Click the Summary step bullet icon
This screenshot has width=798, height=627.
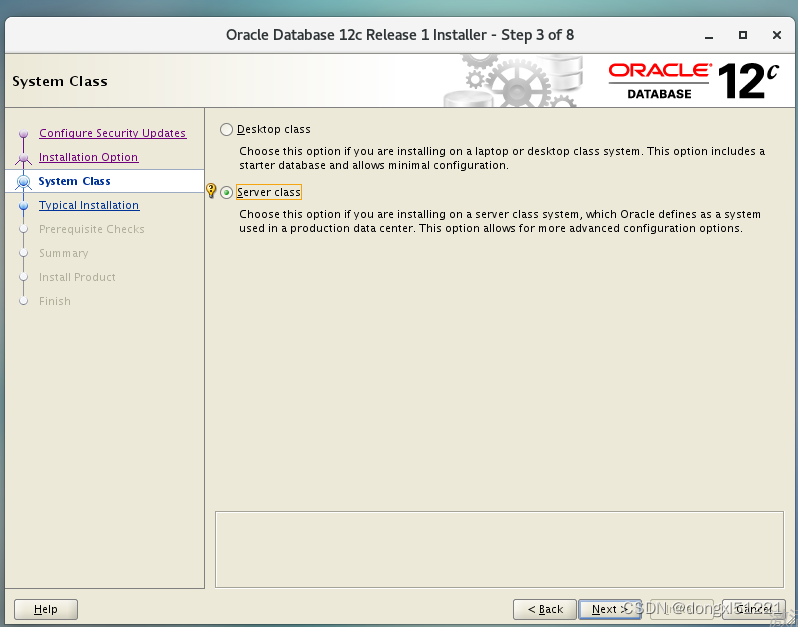tap(23, 253)
